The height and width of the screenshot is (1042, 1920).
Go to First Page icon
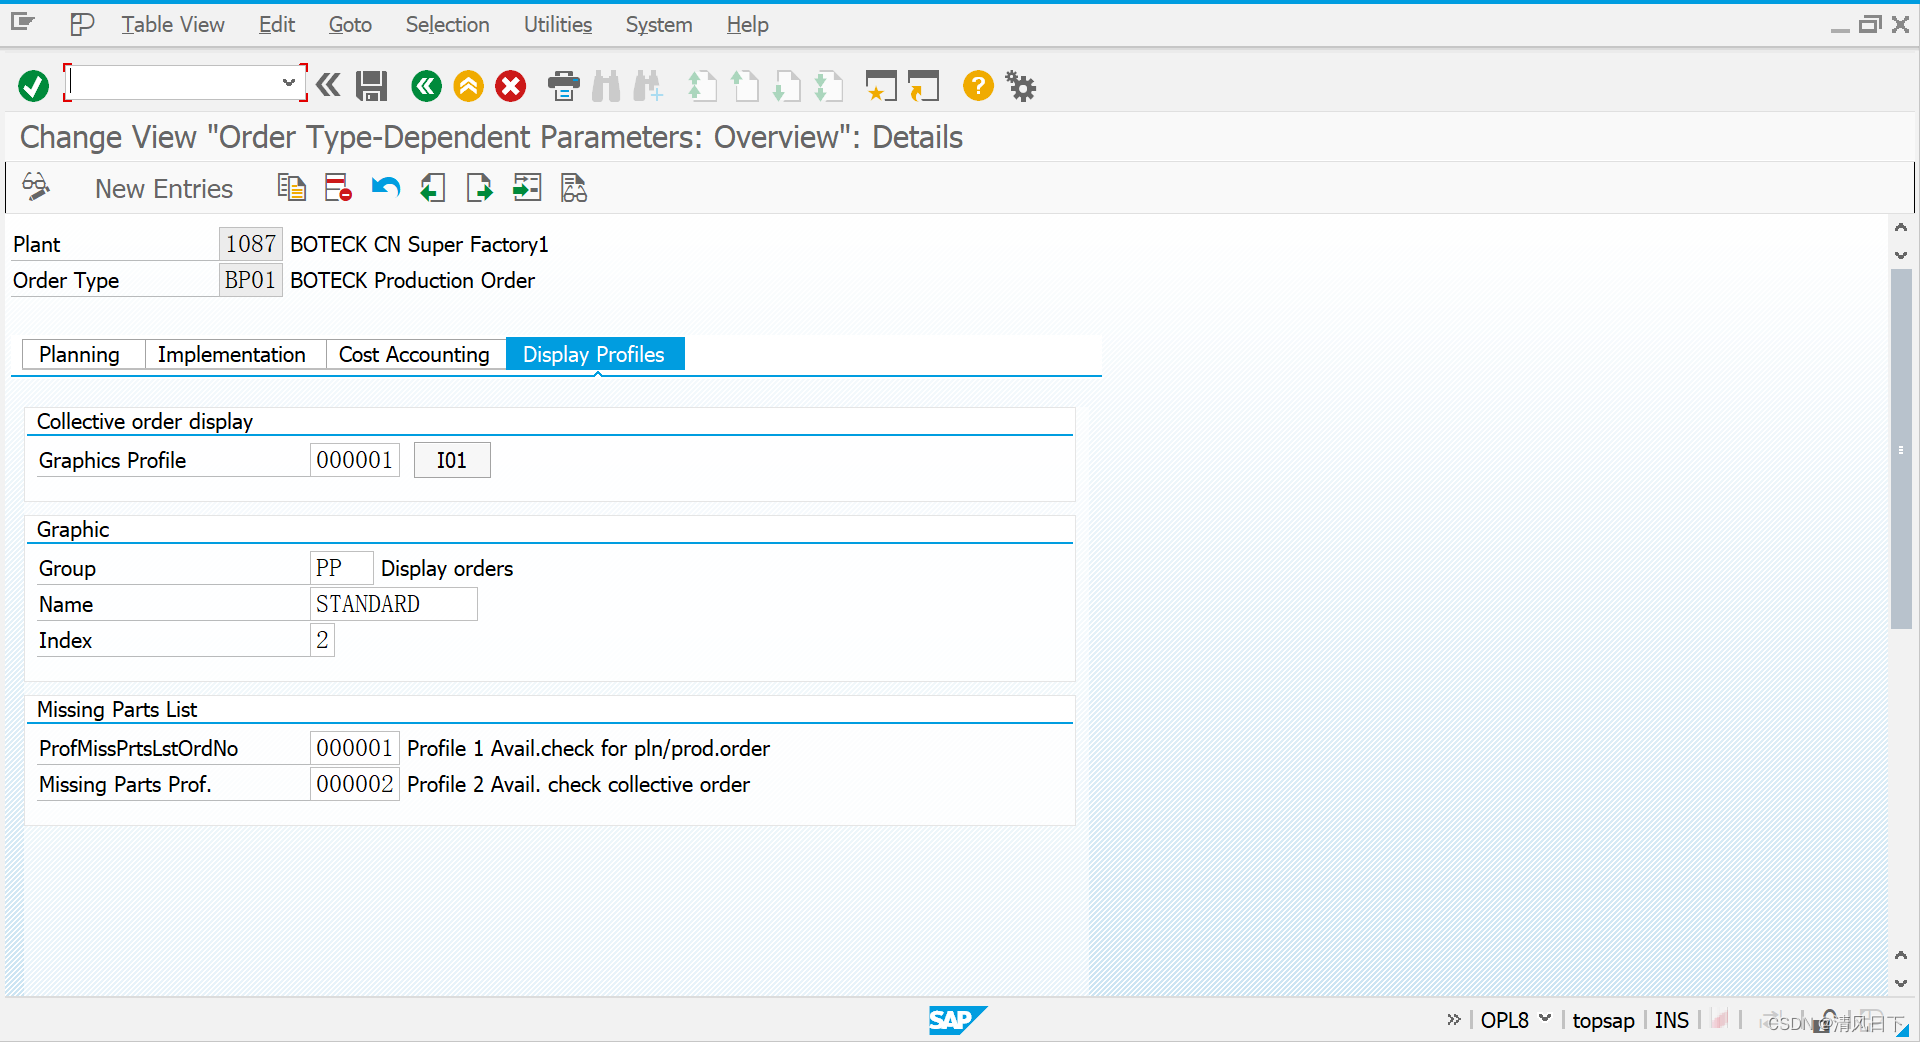[702, 86]
